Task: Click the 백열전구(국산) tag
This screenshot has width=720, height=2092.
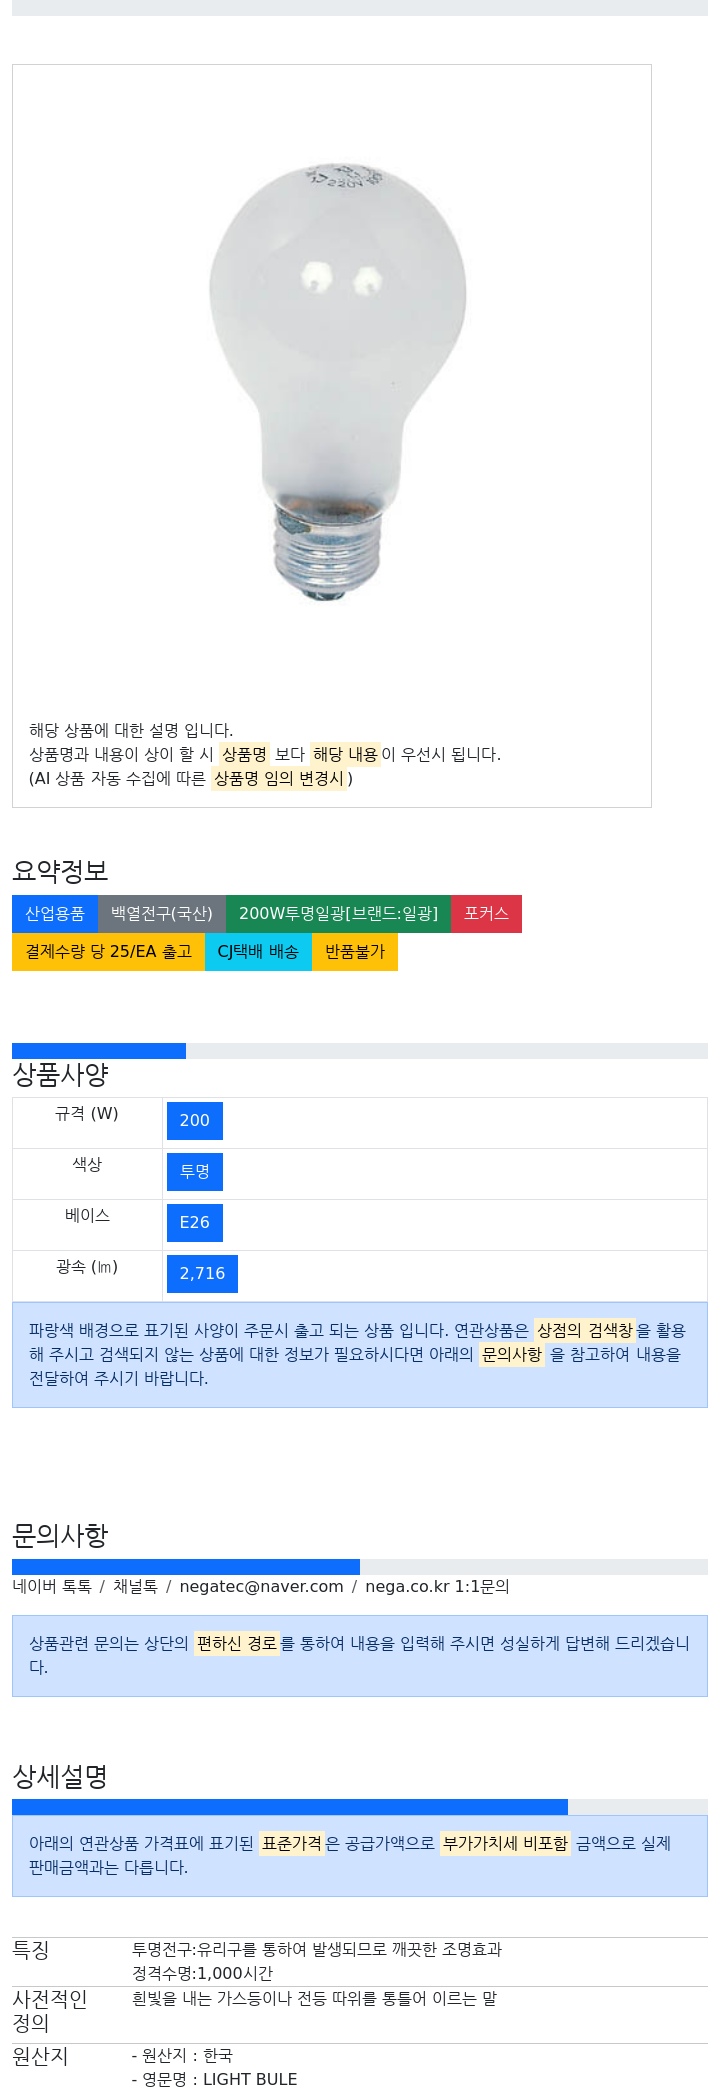Action: click(162, 914)
